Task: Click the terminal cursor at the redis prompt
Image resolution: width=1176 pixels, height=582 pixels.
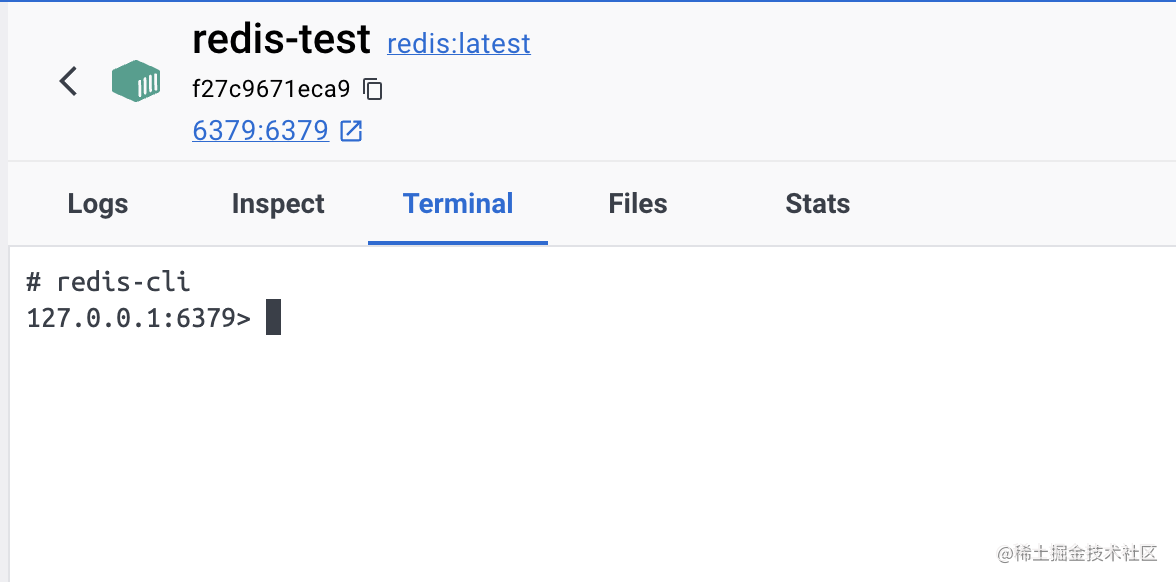Action: (x=272, y=317)
